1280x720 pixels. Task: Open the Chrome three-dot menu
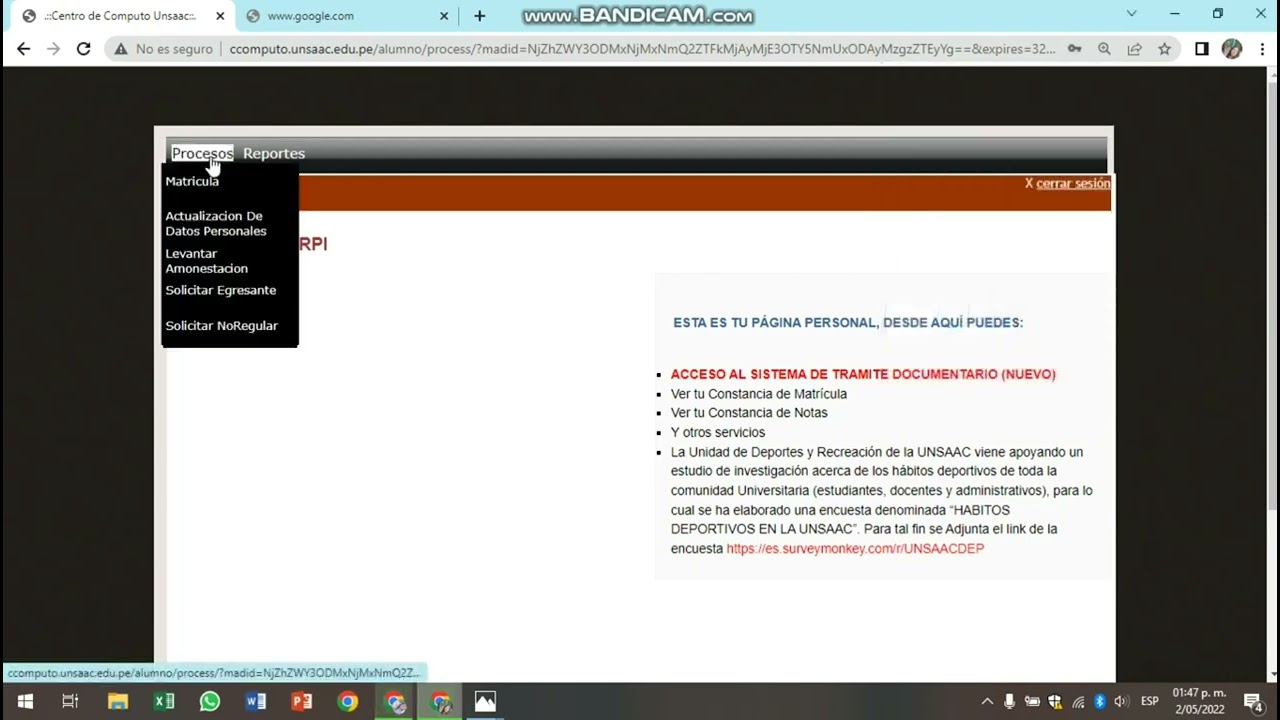[x=1261, y=49]
